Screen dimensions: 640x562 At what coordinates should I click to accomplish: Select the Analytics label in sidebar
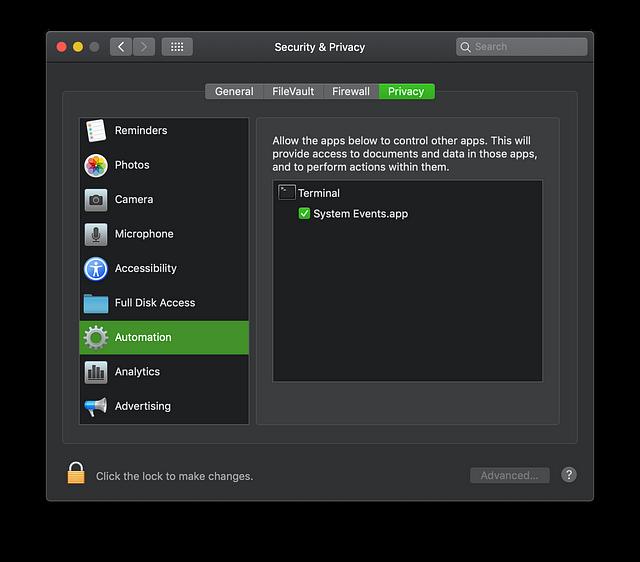click(x=137, y=372)
